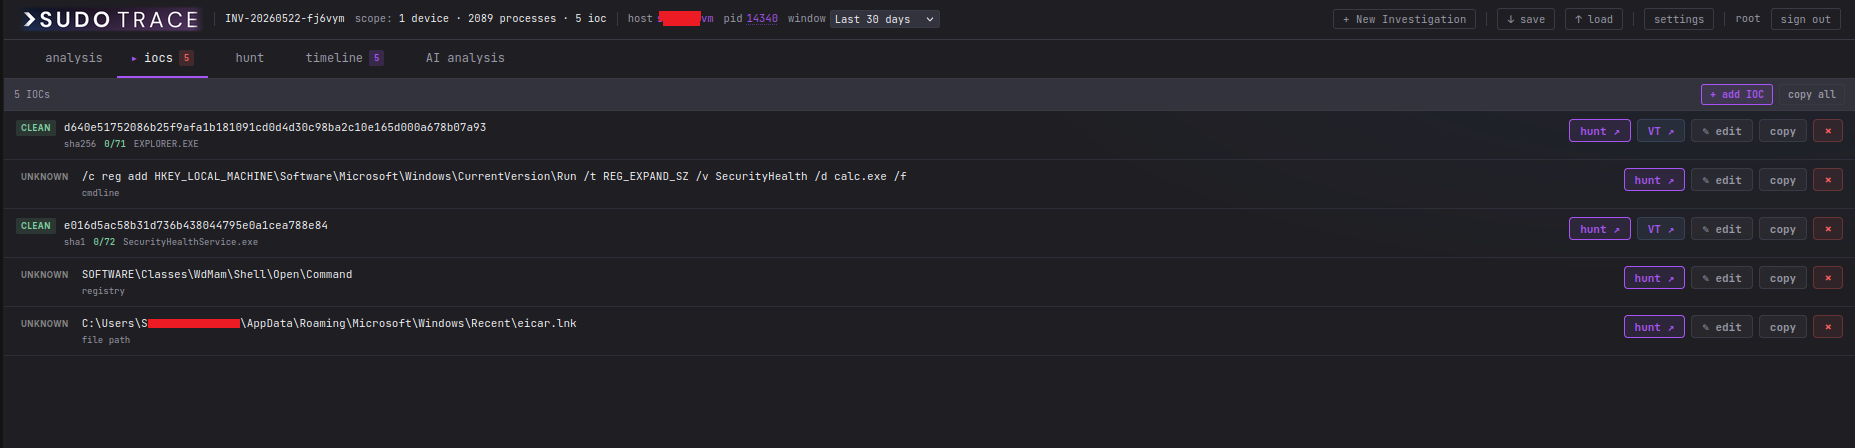Click CLEAN badge on SecurityHealthService.exe row

35,226
